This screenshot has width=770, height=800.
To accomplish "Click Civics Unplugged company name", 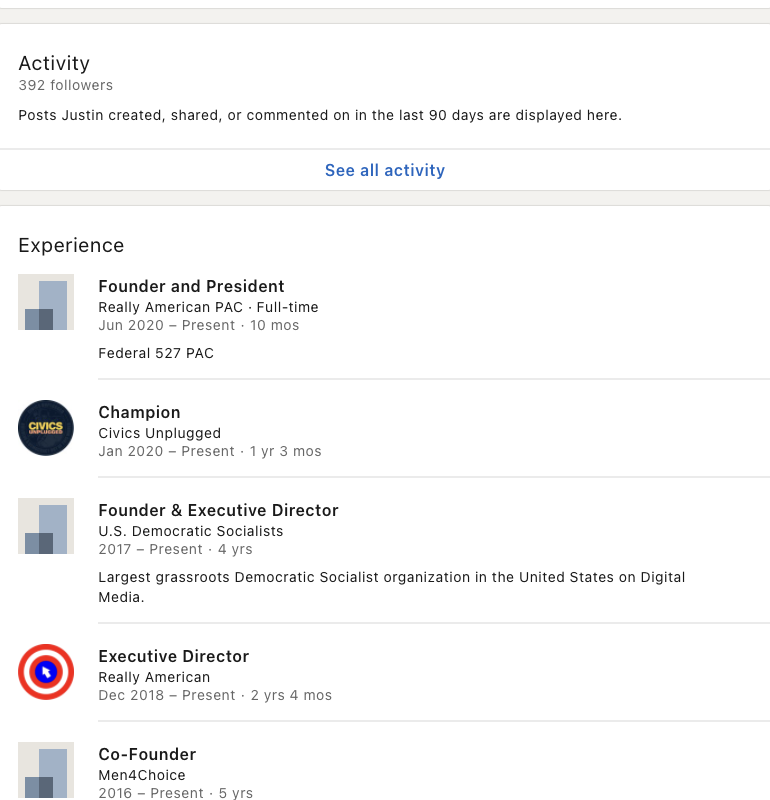I will click(159, 433).
